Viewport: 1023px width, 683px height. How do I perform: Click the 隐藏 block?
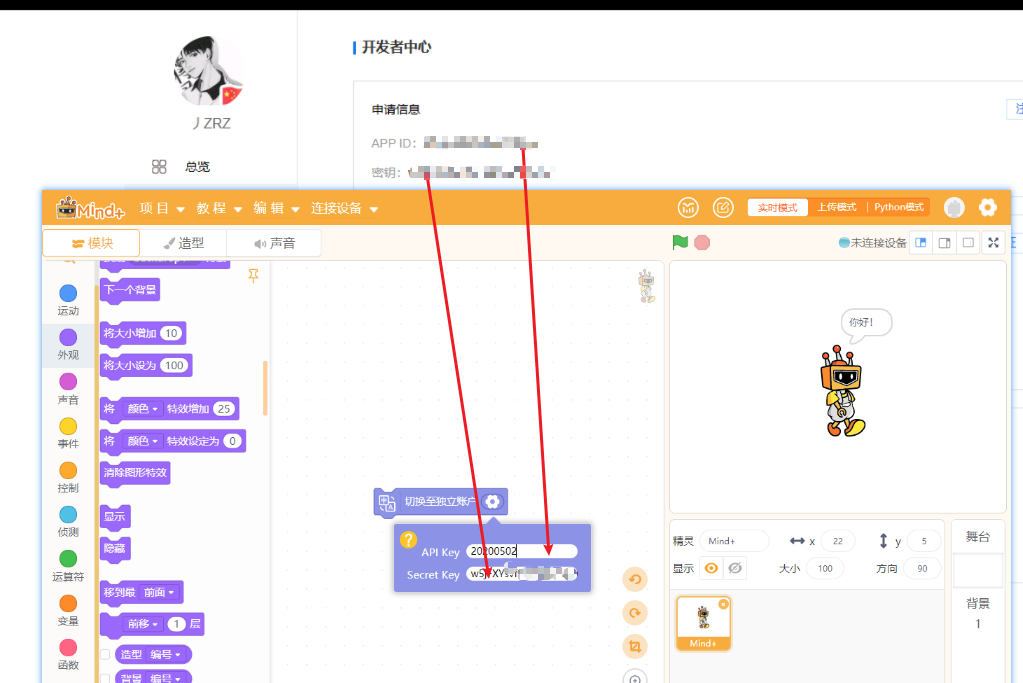115,549
